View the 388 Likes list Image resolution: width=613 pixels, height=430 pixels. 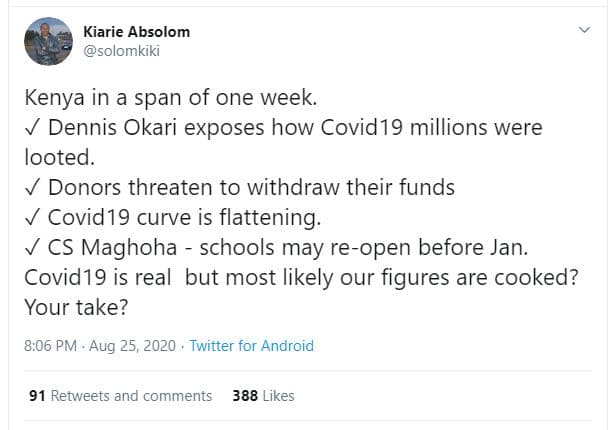coord(263,396)
